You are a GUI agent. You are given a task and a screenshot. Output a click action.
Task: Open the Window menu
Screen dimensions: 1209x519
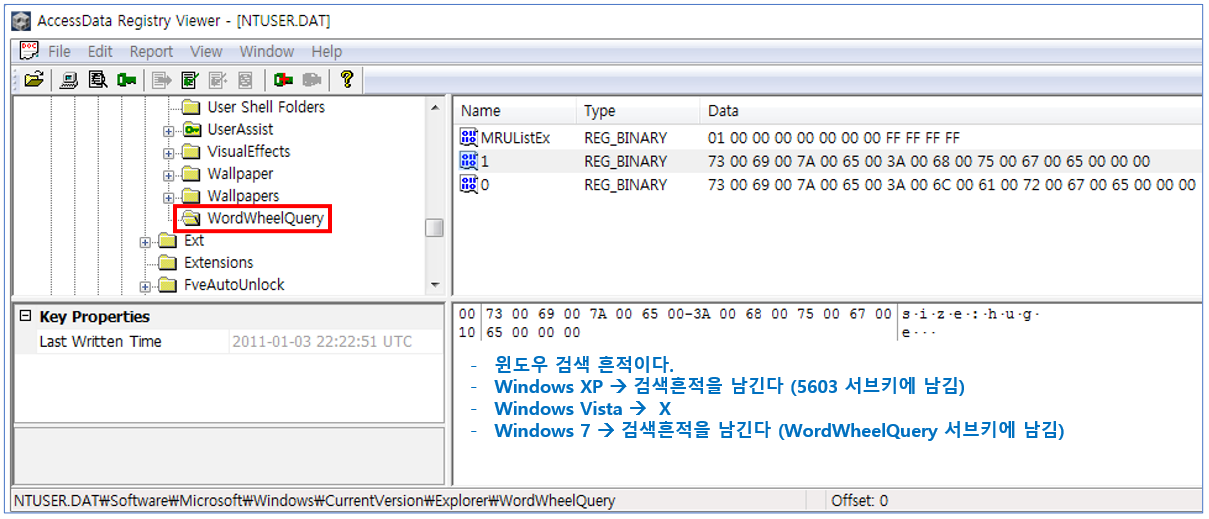click(x=267, y=51)
